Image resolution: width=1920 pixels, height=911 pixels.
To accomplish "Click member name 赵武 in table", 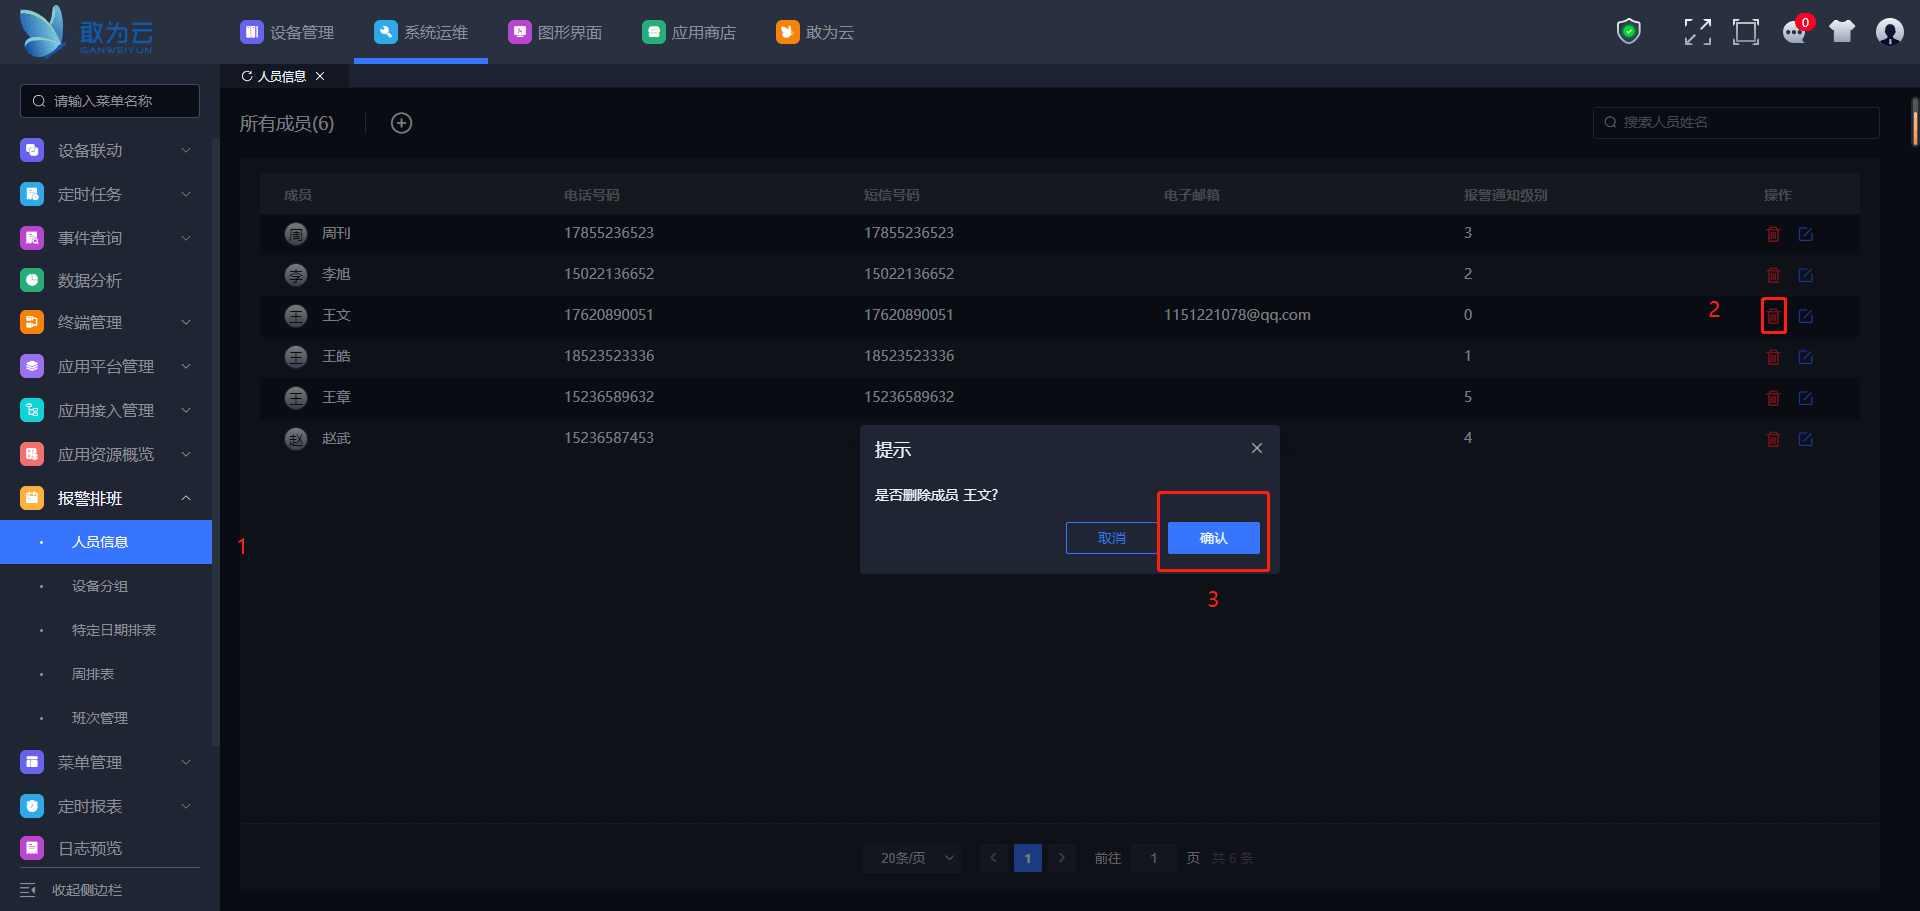I will pyautogui.click(x=336, y=438).
